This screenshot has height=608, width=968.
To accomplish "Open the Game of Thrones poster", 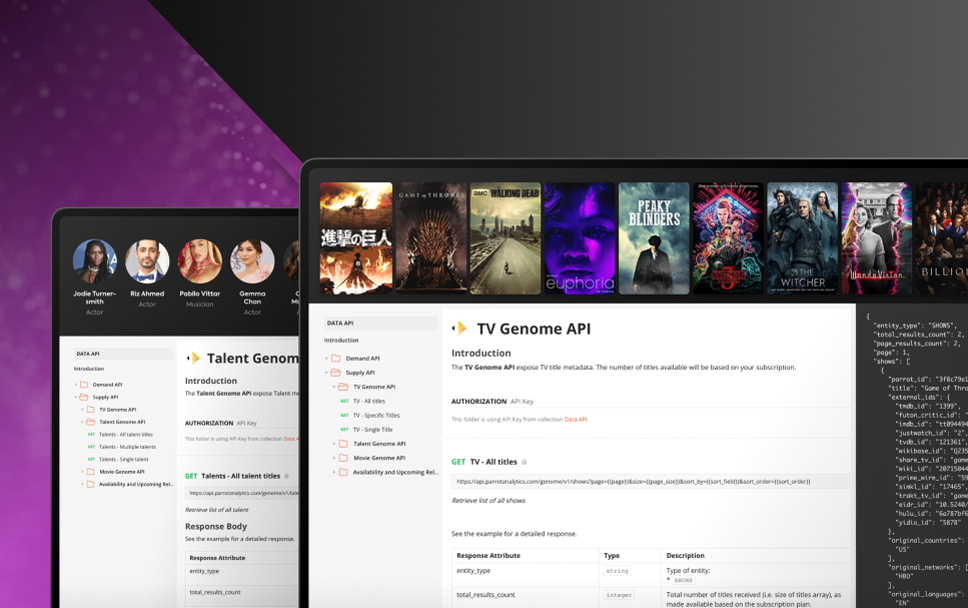I will pos(431,238).
